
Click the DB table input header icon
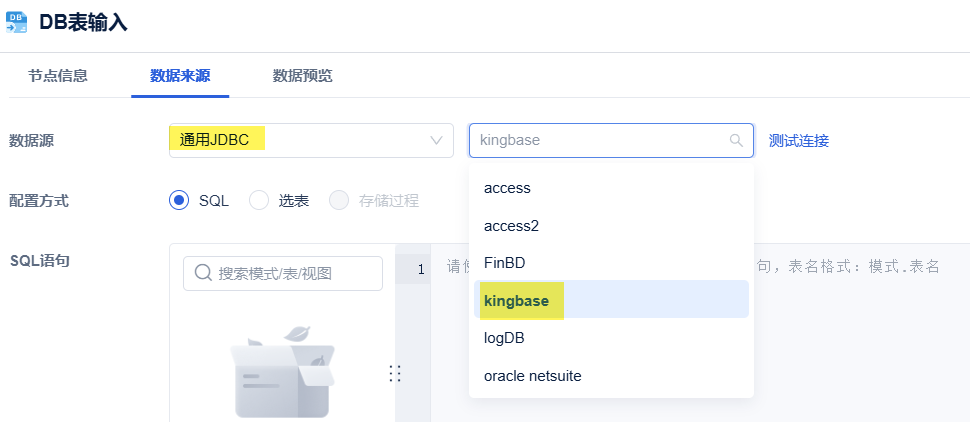click(x=17, y=21)
